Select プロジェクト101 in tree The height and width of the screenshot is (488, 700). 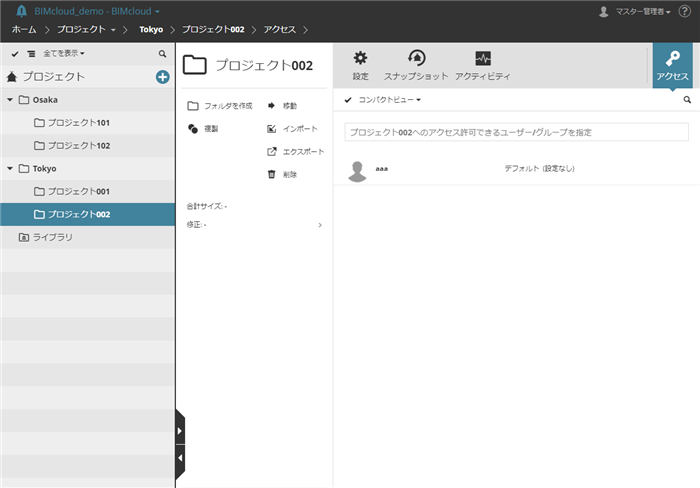coord(88,123)
